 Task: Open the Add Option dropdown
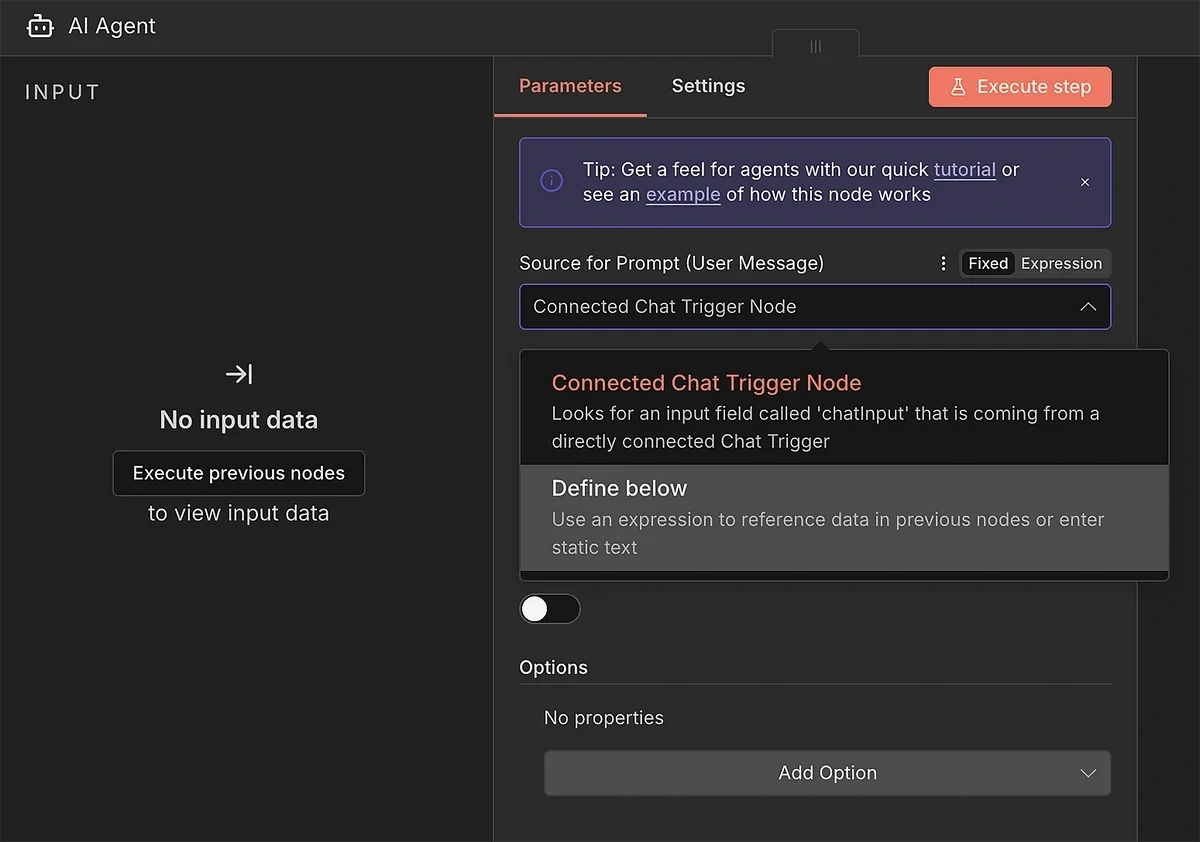pos(827,773)
